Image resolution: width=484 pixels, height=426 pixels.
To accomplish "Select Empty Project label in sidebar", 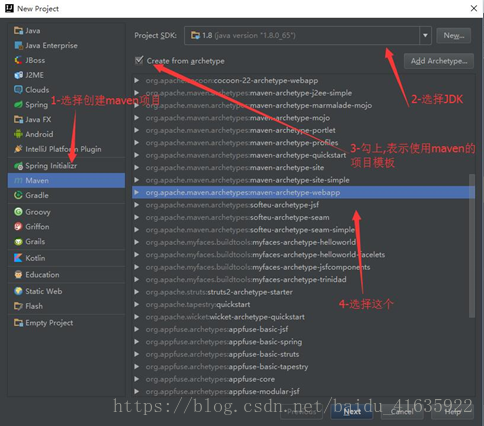I will [x=49, y=323].
